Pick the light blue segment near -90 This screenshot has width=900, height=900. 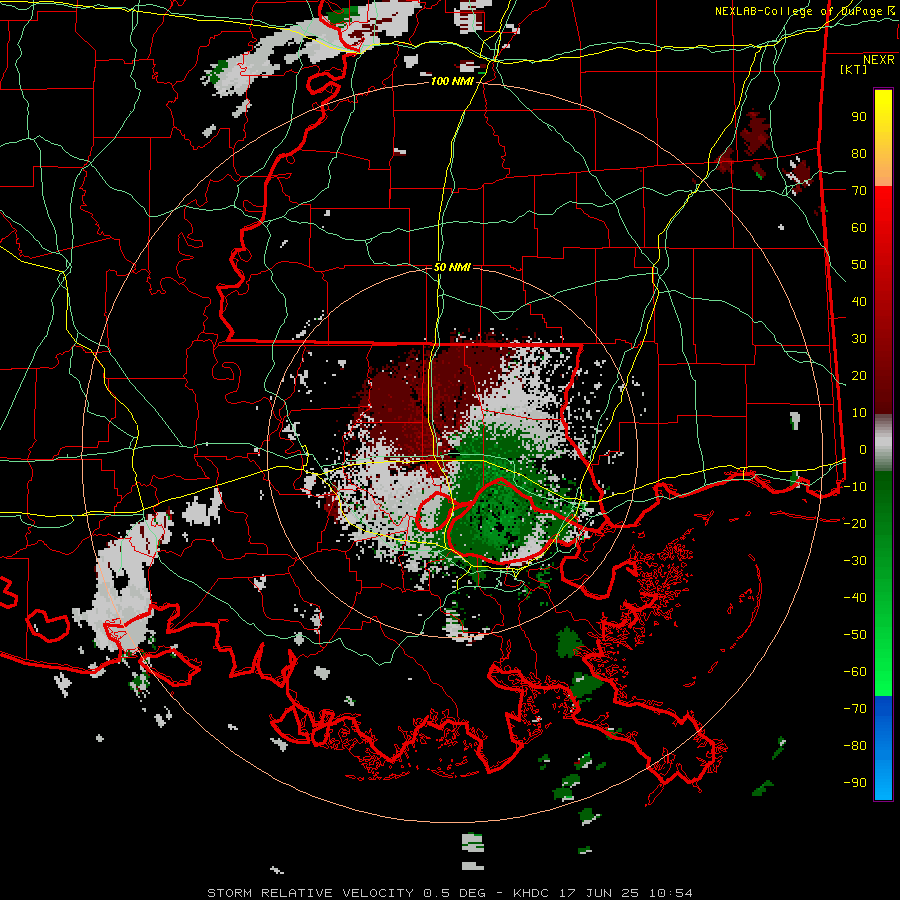click(883, 781)
